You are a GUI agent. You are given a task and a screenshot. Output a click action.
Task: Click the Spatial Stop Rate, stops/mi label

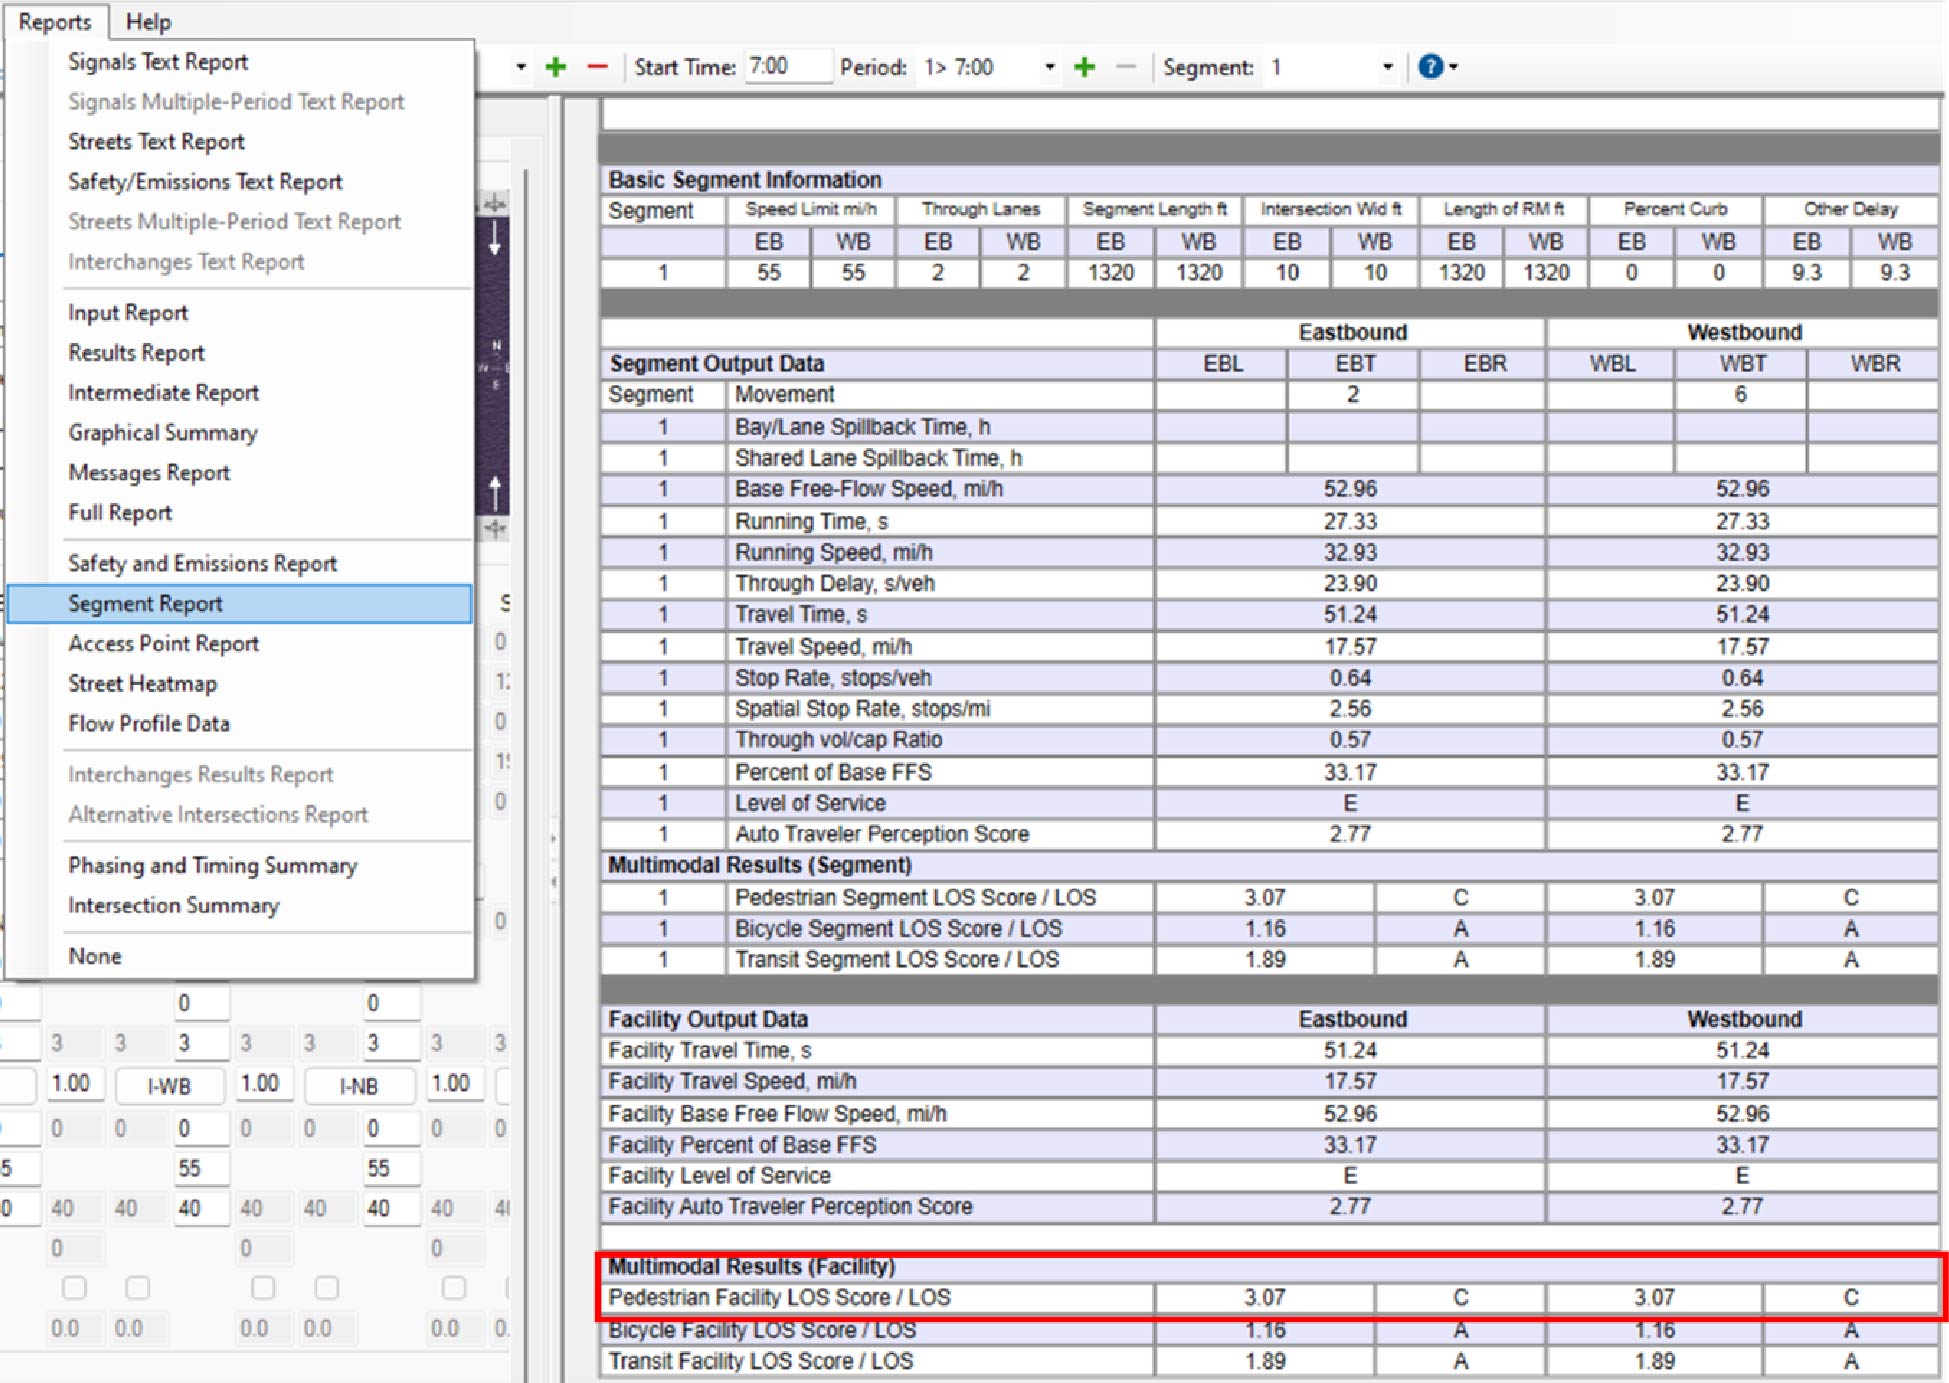[862, 709]
